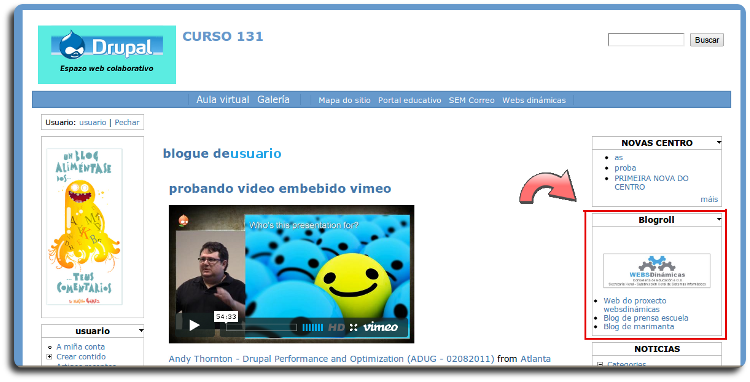Adjust the Vimeo volume bars
The image size is (750, 382).
pyautogui.click(x=313, y=327)
